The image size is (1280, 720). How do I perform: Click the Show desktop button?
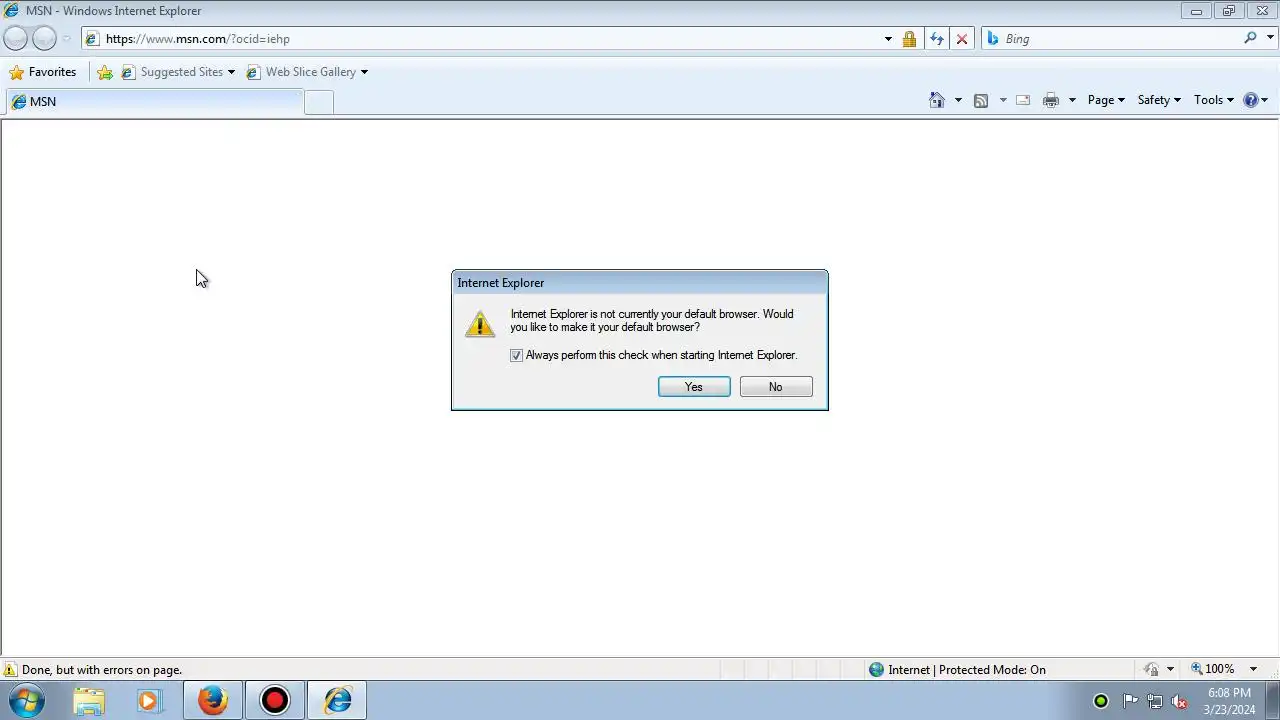1273,701
